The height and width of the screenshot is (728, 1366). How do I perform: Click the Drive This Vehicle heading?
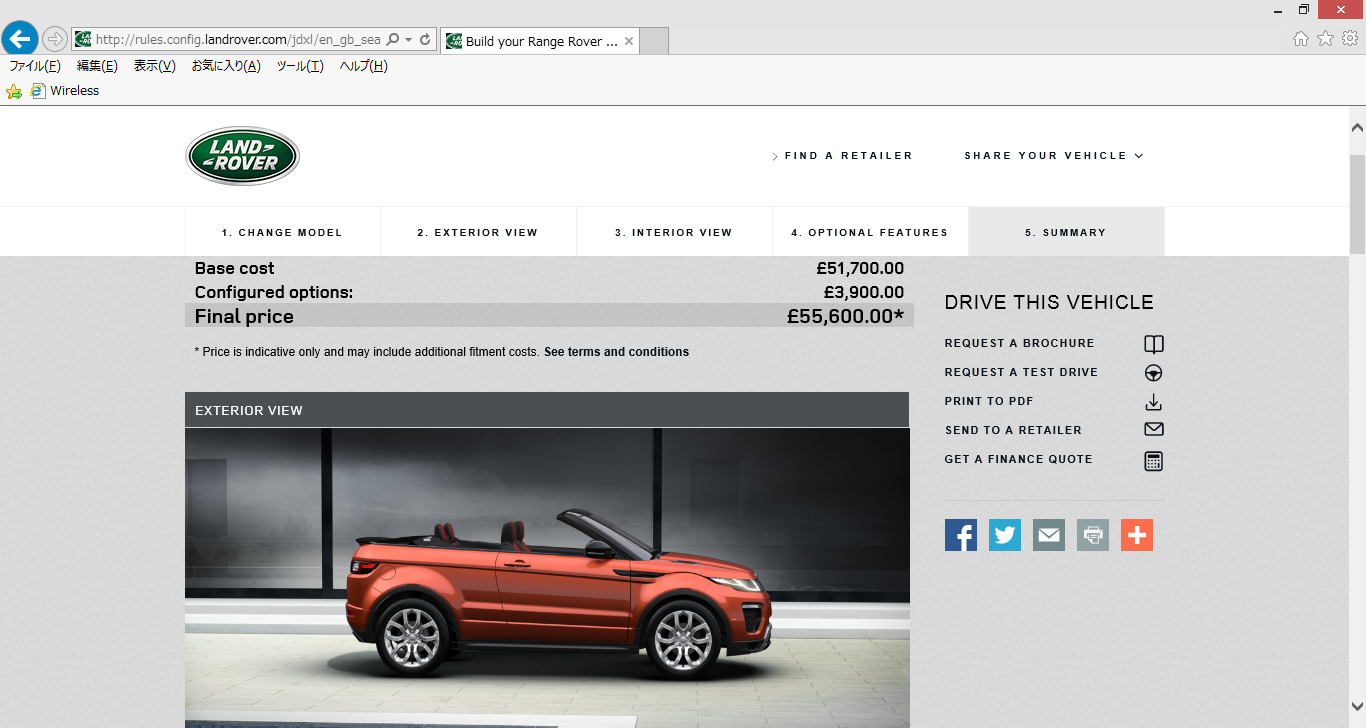(x=1049, y=302)
